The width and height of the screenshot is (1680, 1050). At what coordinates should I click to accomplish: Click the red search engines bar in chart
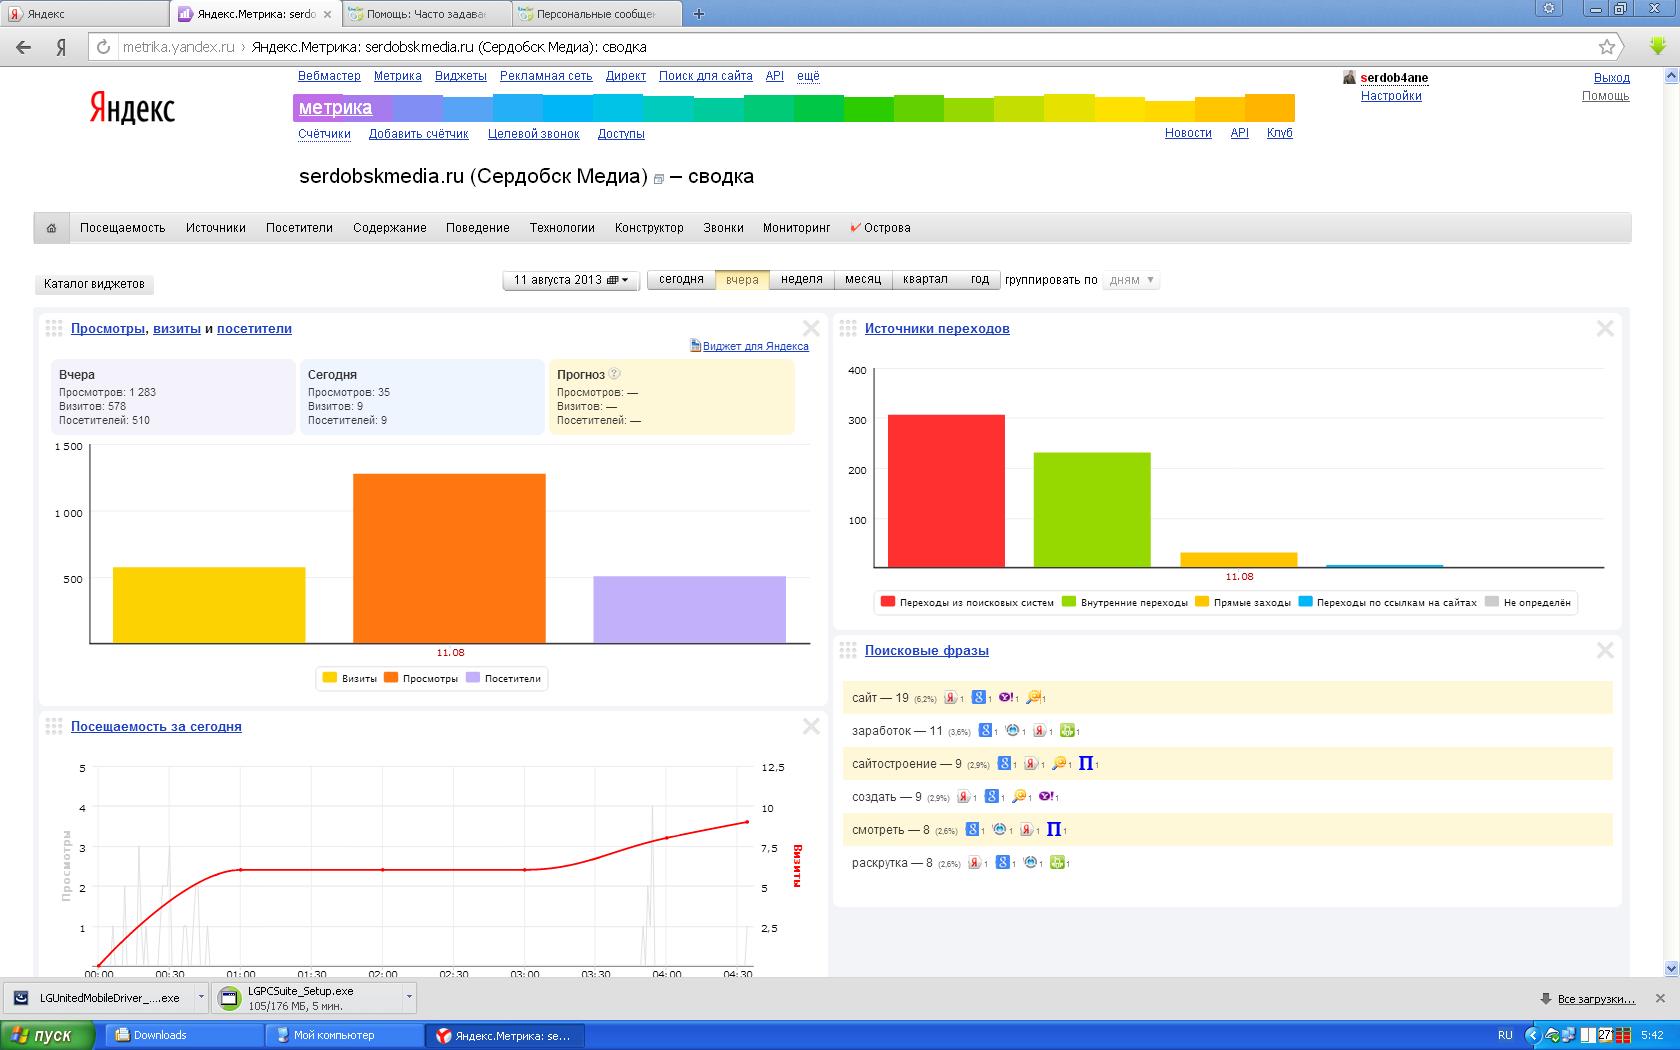pyautogui.click(x=946, y=491)
